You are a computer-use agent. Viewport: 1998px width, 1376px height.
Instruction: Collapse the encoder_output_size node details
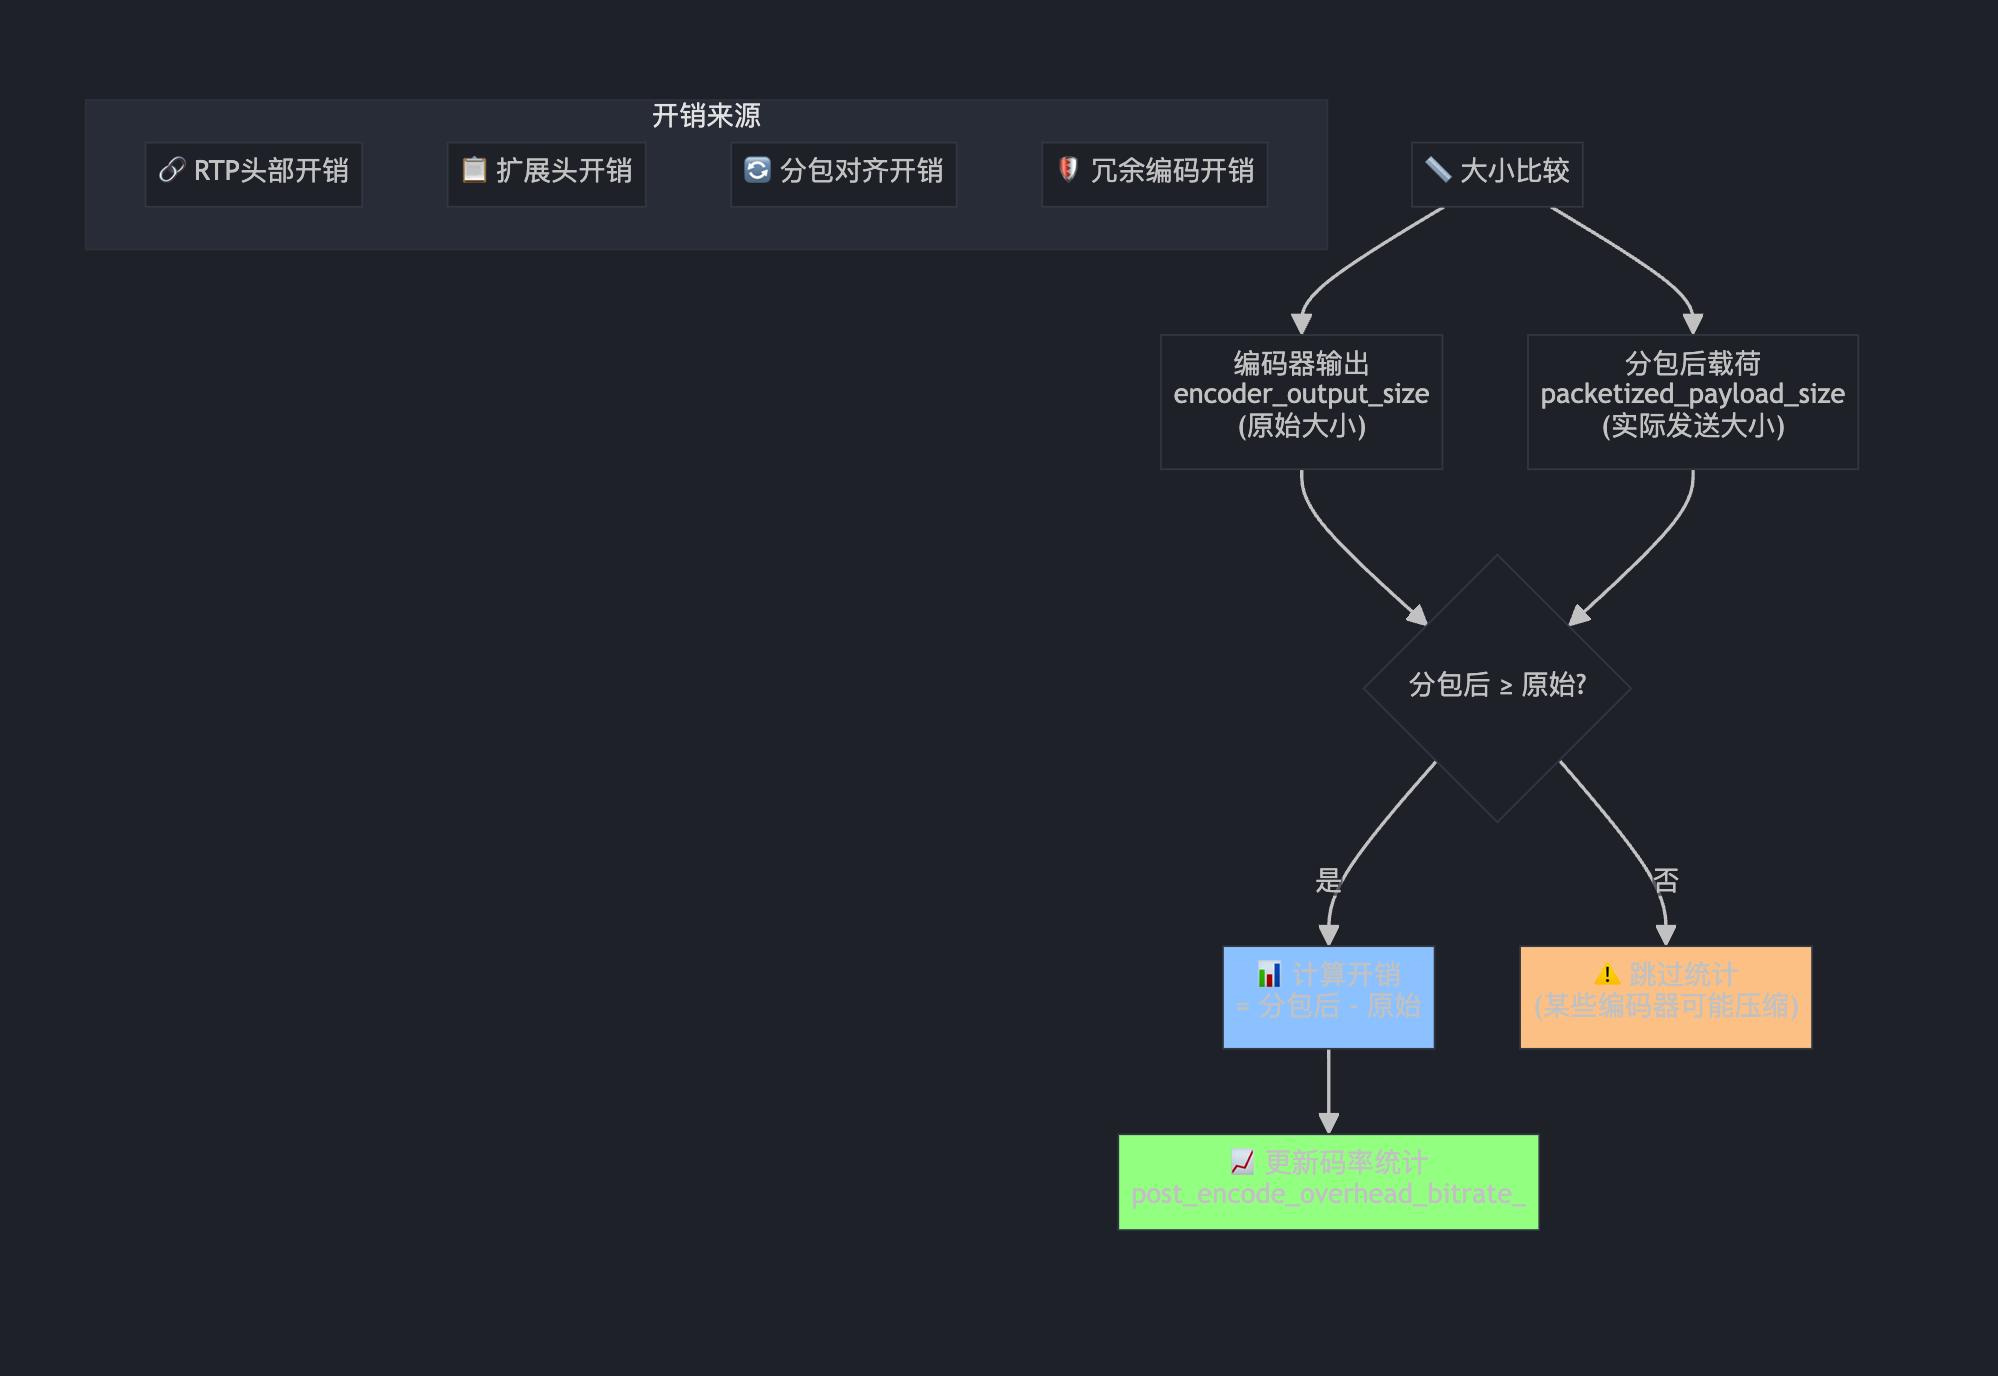[1301, 399]
